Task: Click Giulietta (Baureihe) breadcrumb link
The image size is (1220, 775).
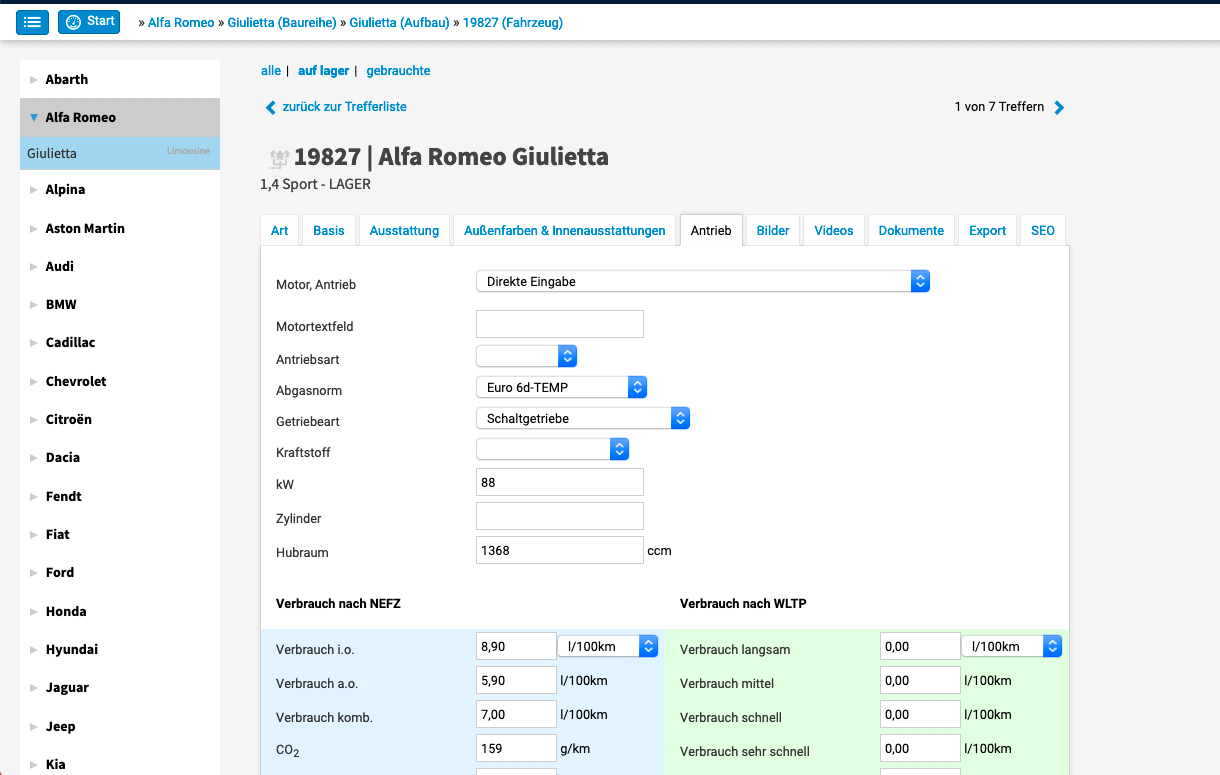Action: point(282,22)
